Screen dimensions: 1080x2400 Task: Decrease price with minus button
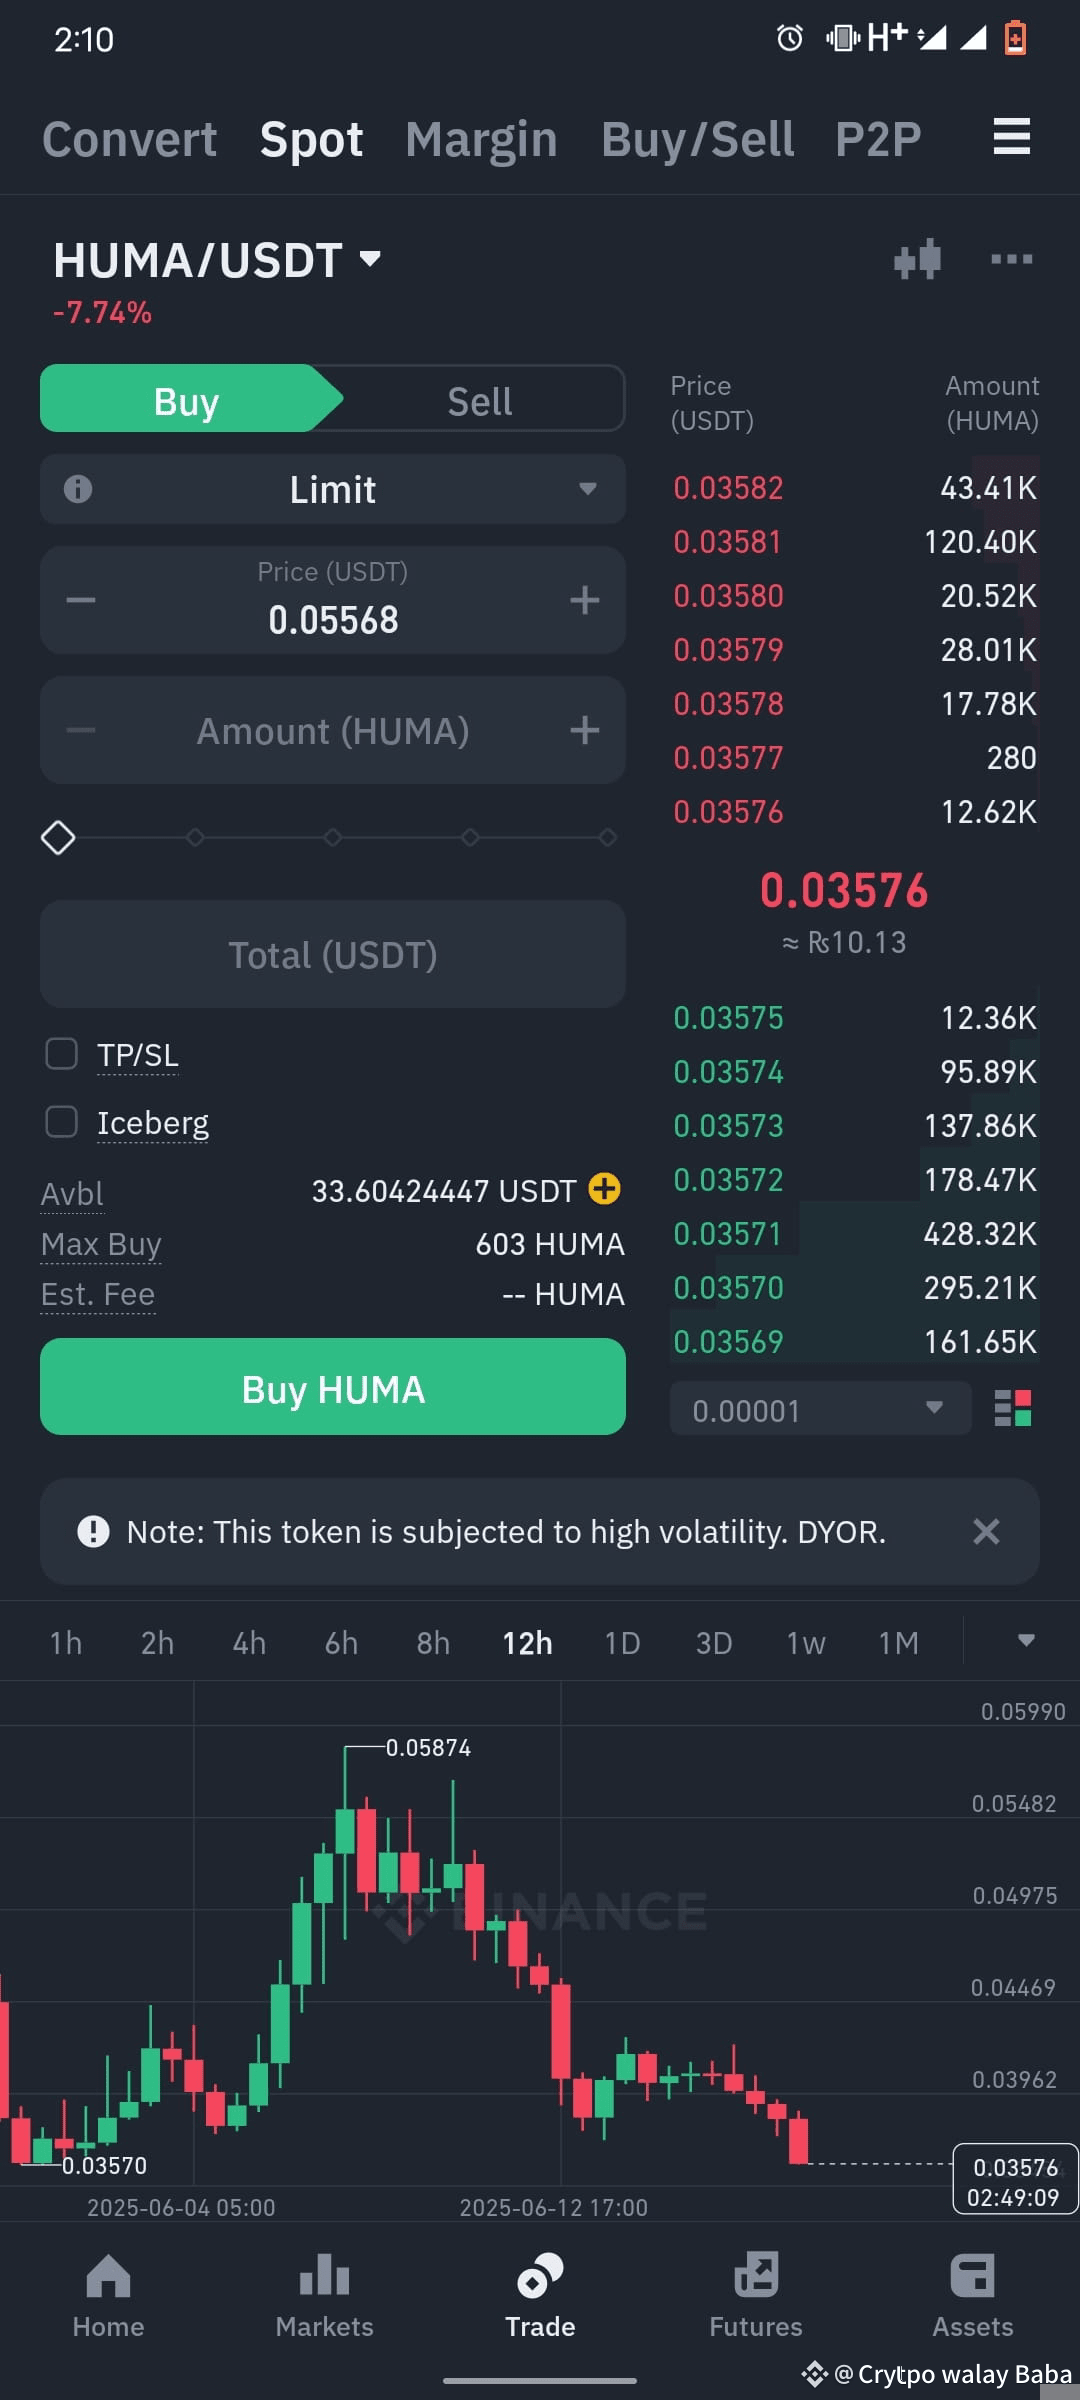pos(81,600)
